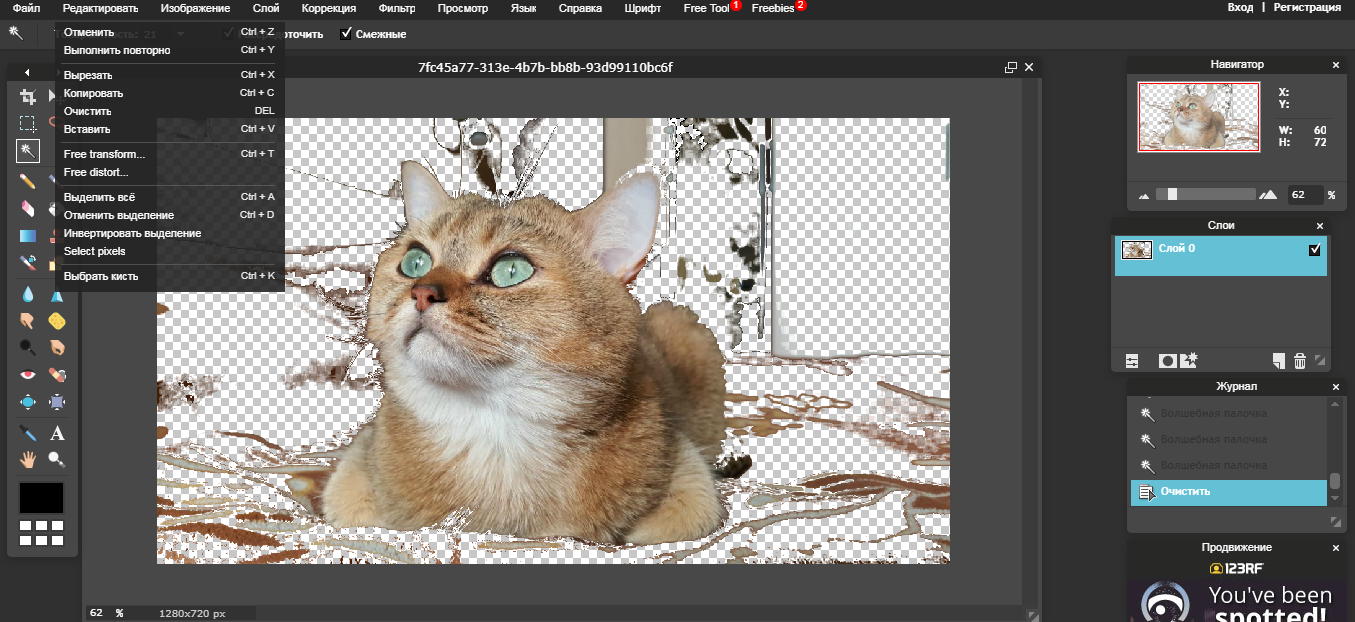Select the Magic Wand tool in toolbox
The height and width of the screenshot is (622, 1355).
tap(28, 151)
